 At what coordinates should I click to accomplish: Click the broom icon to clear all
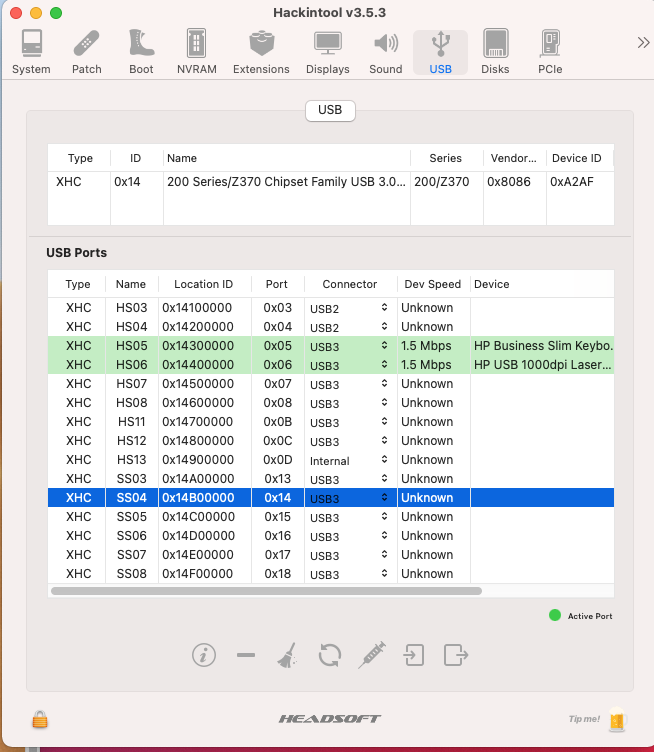point(287,655)
